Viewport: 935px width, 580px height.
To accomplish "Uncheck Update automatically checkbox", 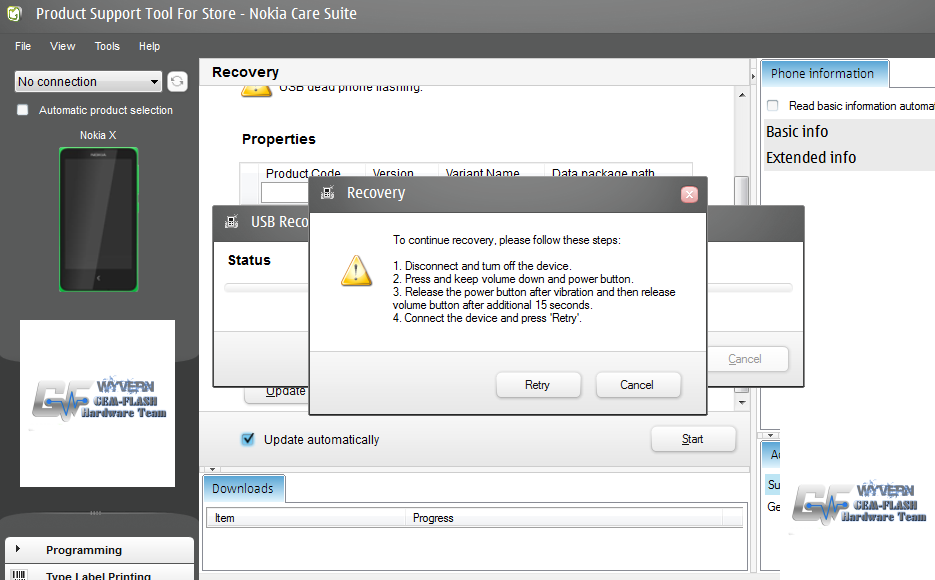I will (x=247, y=439).
